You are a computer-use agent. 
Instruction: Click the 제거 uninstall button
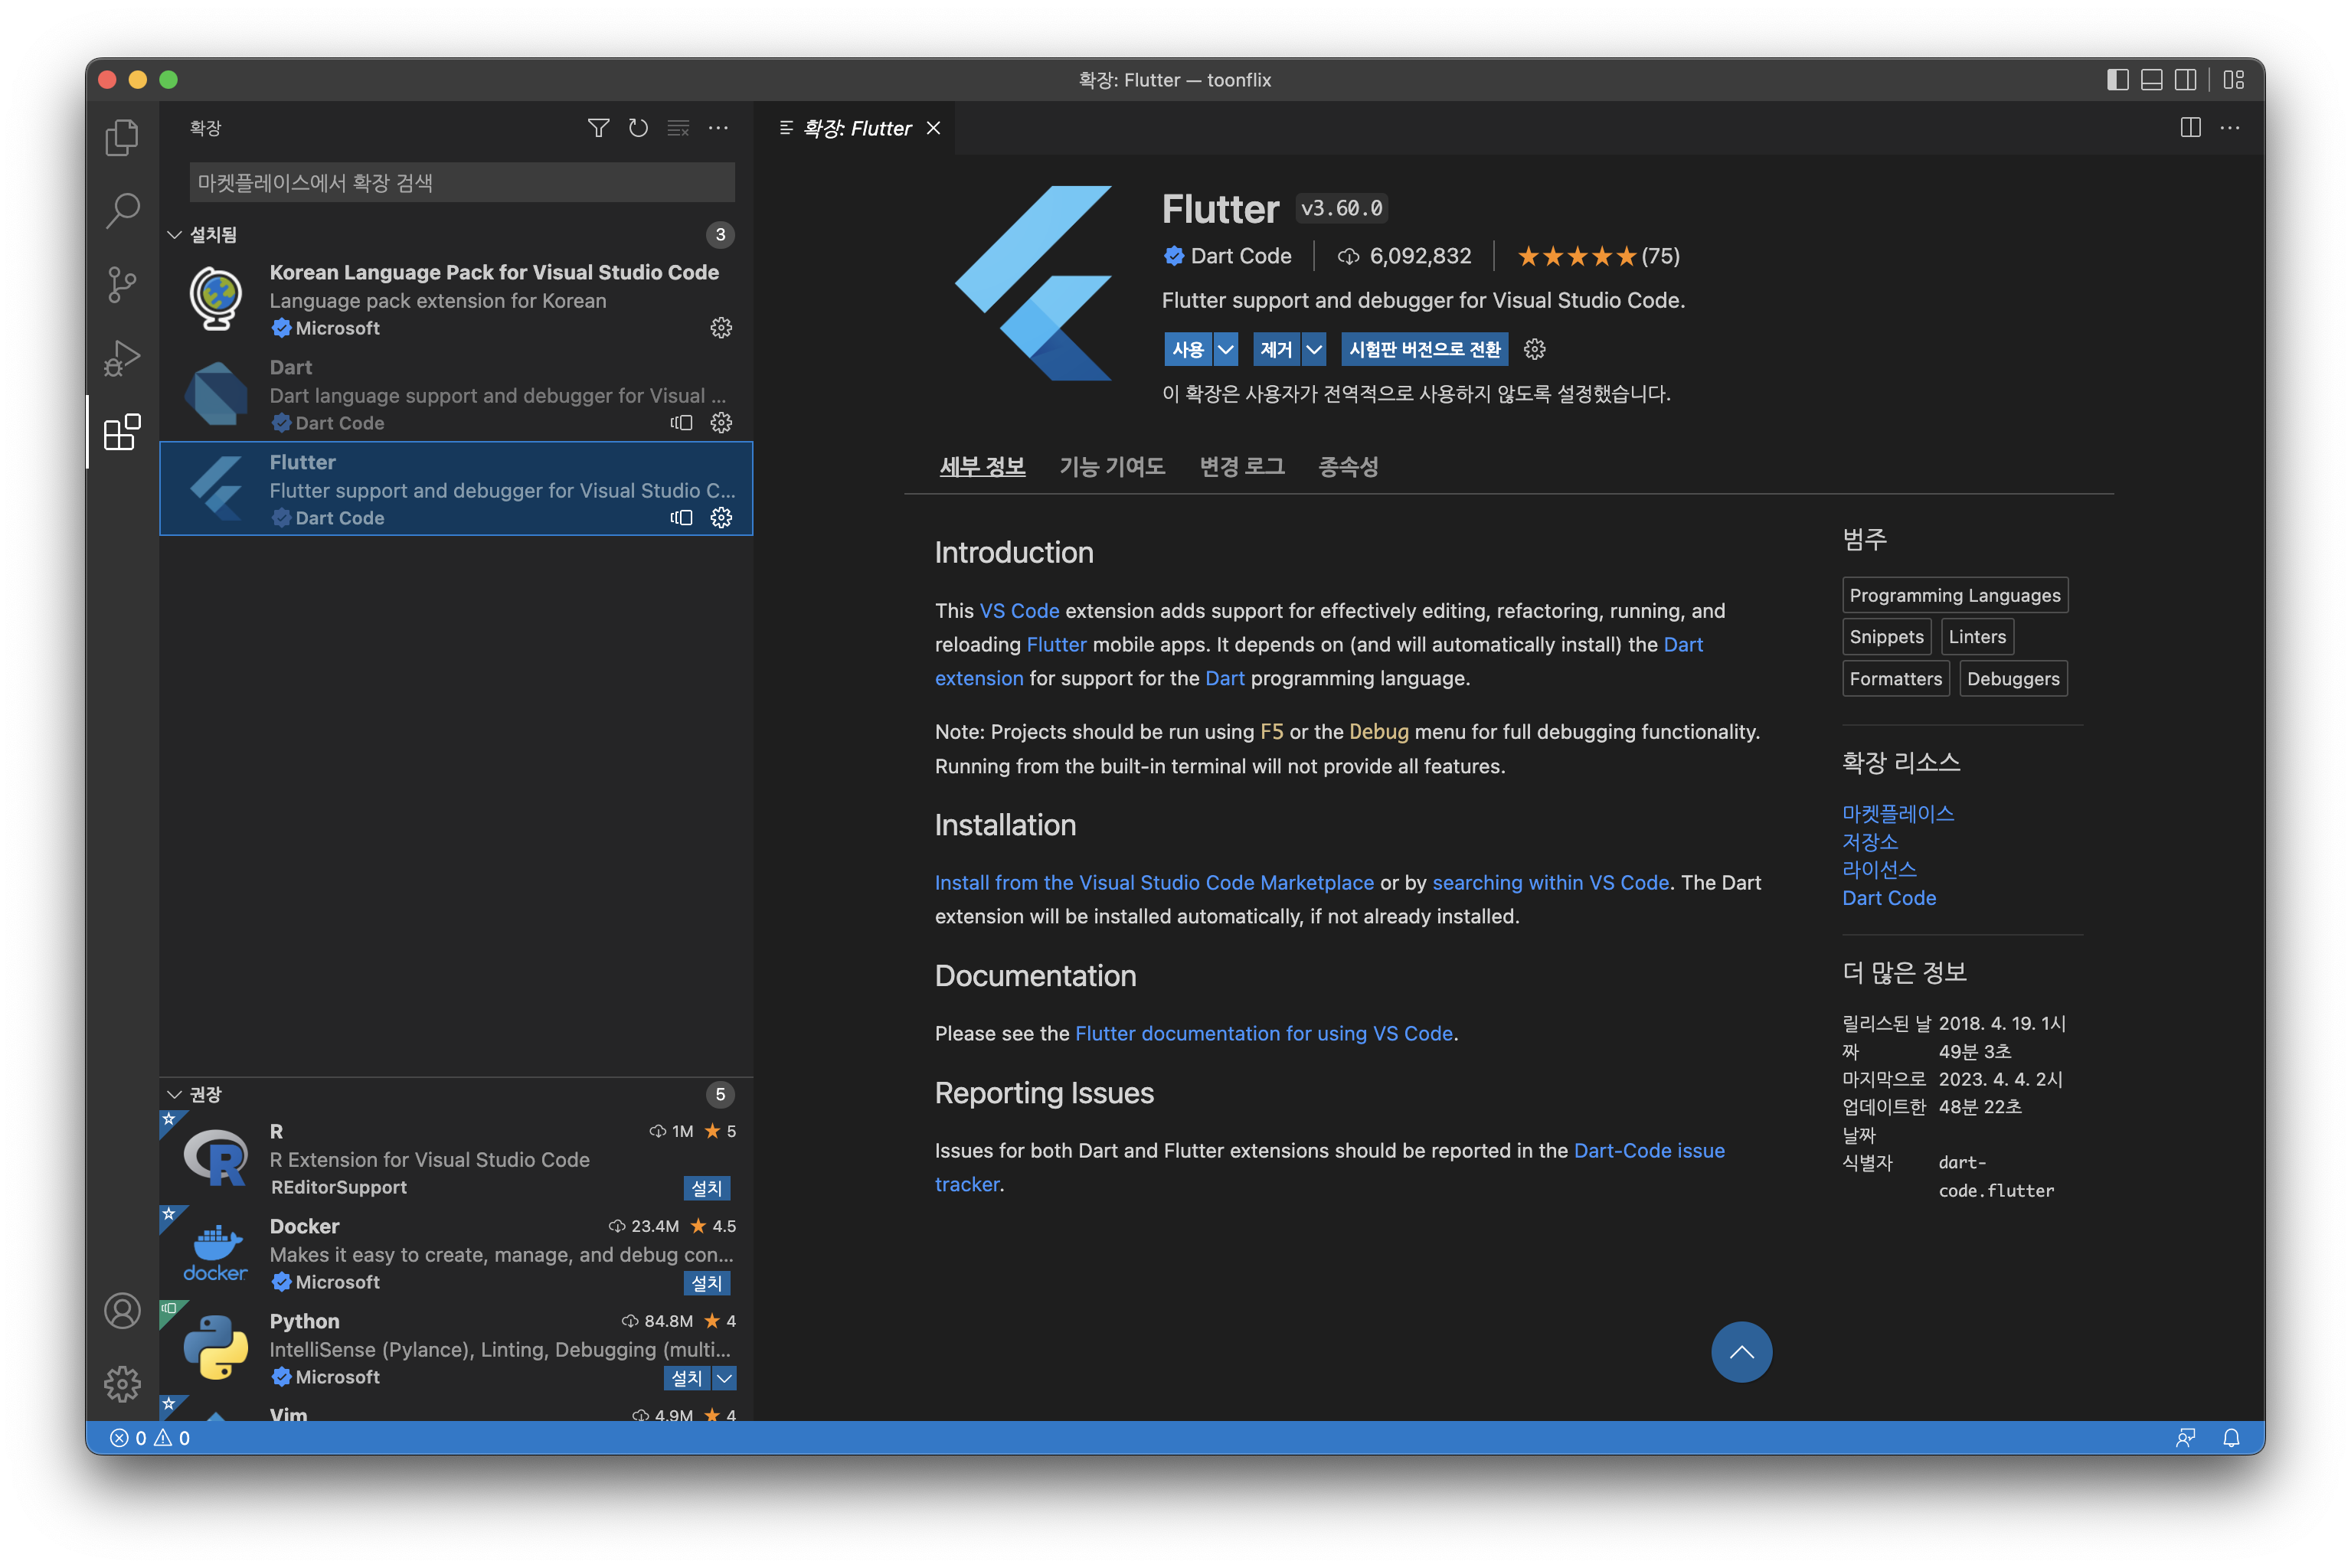pyautogui.click(x=1276, y=349)
